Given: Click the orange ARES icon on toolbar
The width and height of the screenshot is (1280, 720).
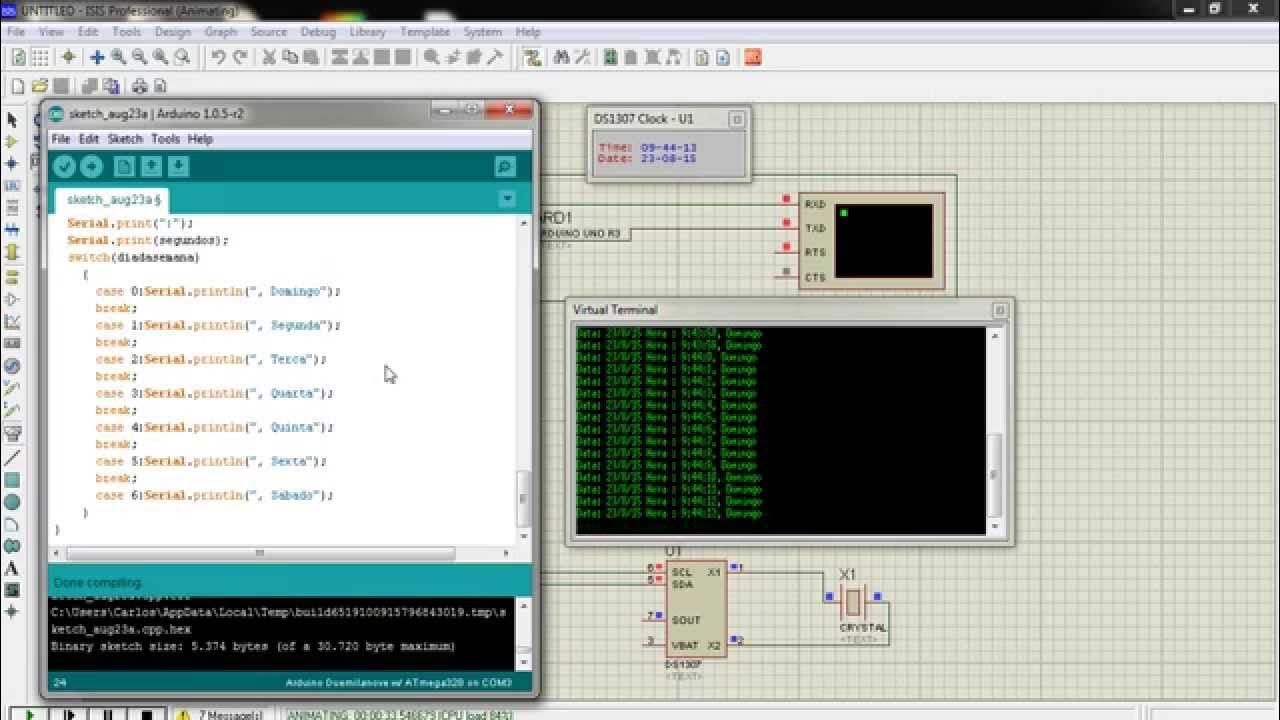Looking at the screenshot, I should click(753, 58).
